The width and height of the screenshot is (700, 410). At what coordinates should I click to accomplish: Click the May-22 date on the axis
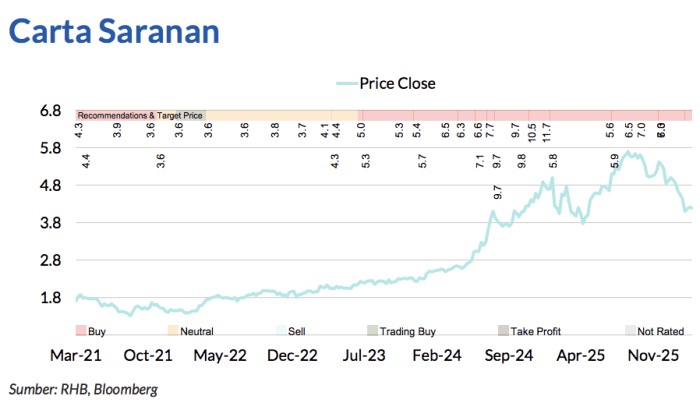coord(221,355)
